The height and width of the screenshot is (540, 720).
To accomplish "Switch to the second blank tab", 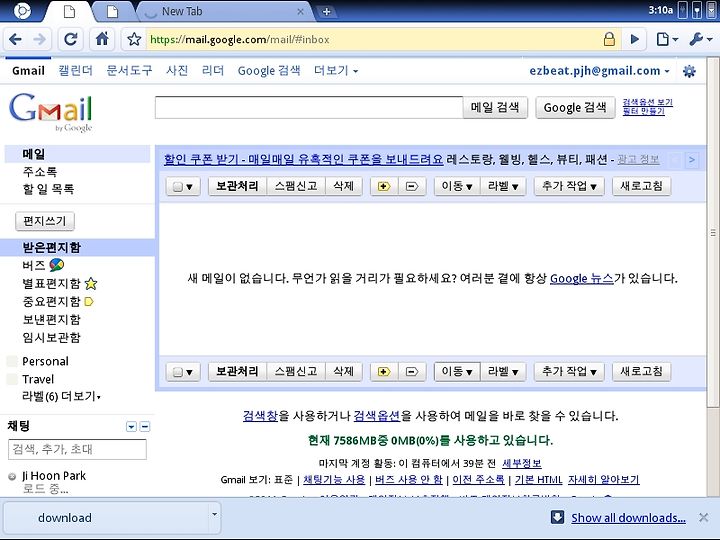I will pyautogui.click(x=112, y=11).
